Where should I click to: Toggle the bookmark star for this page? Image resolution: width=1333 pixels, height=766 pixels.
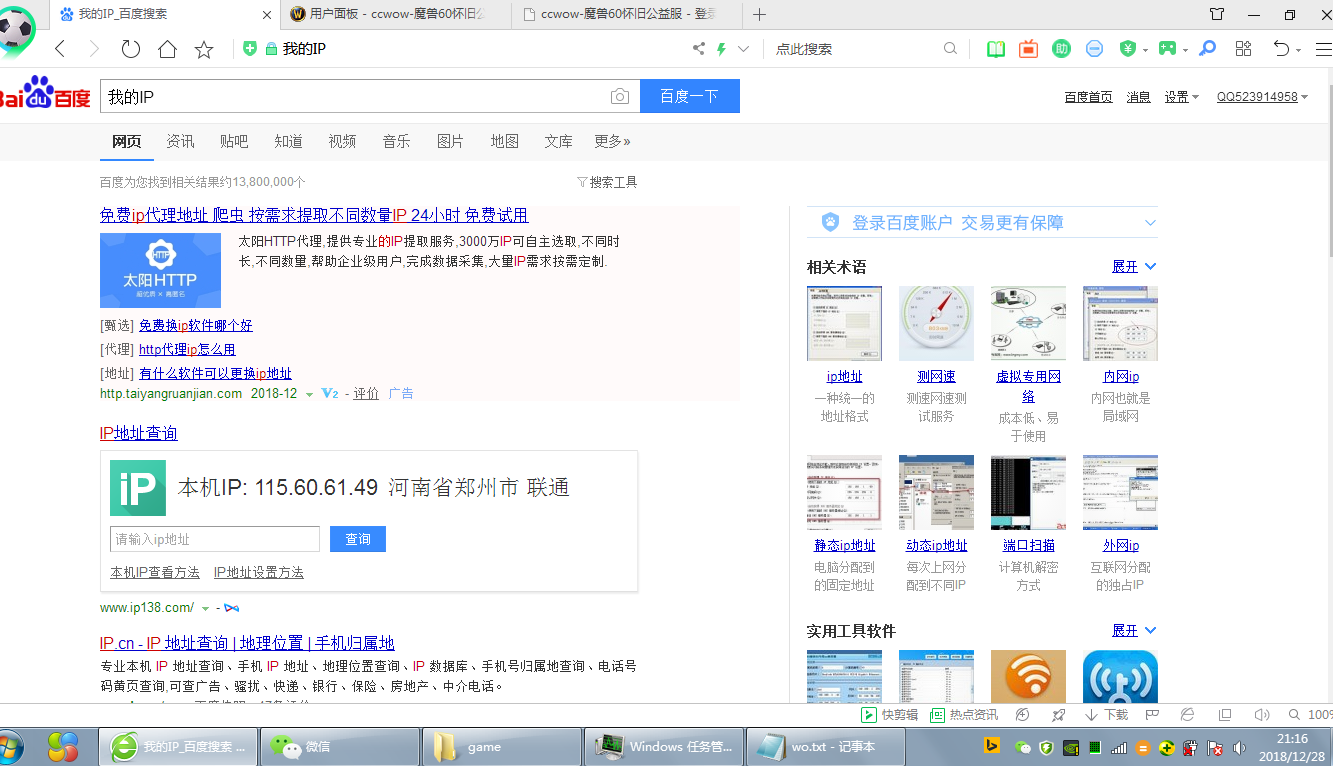point(204,49)
